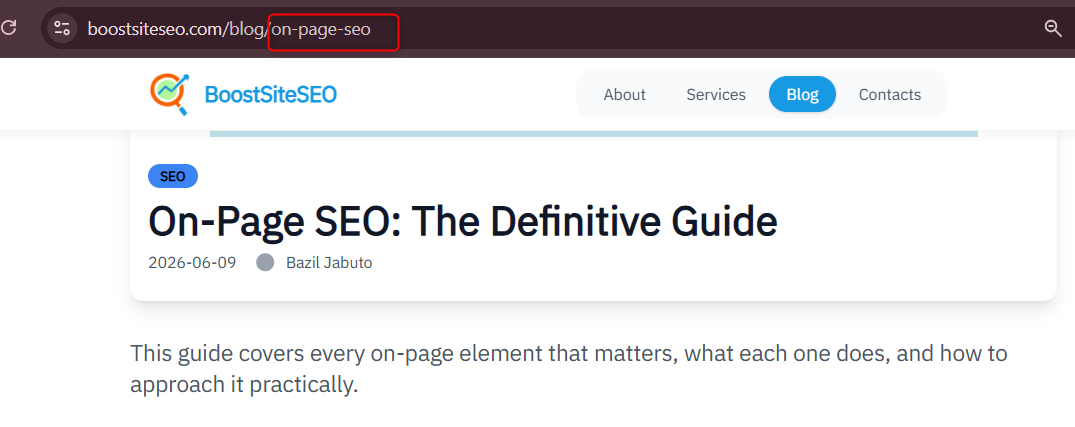Open author Bazil Jabuto's name
This screenshot has width=1075, height=427.
[329, 263]
